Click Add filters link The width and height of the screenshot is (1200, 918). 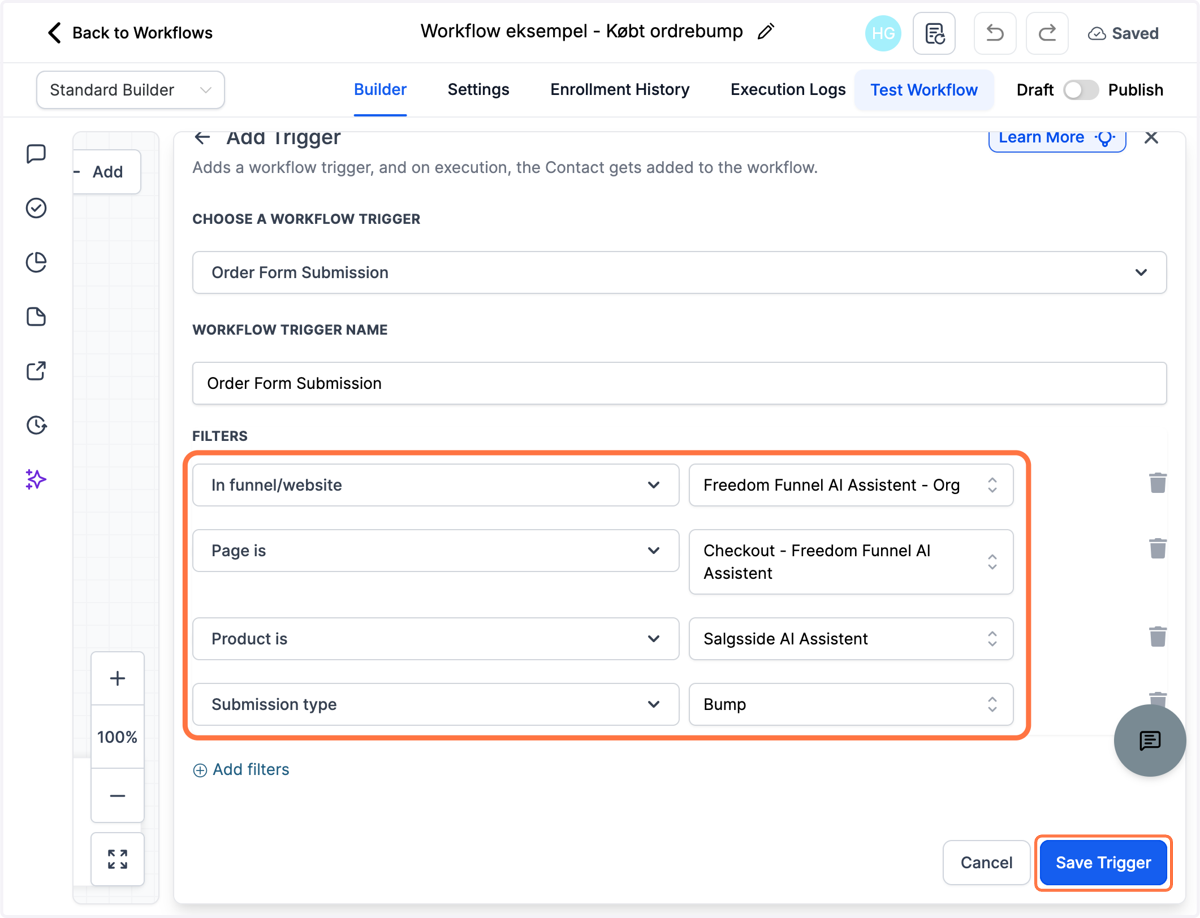(x=241, y=769)
